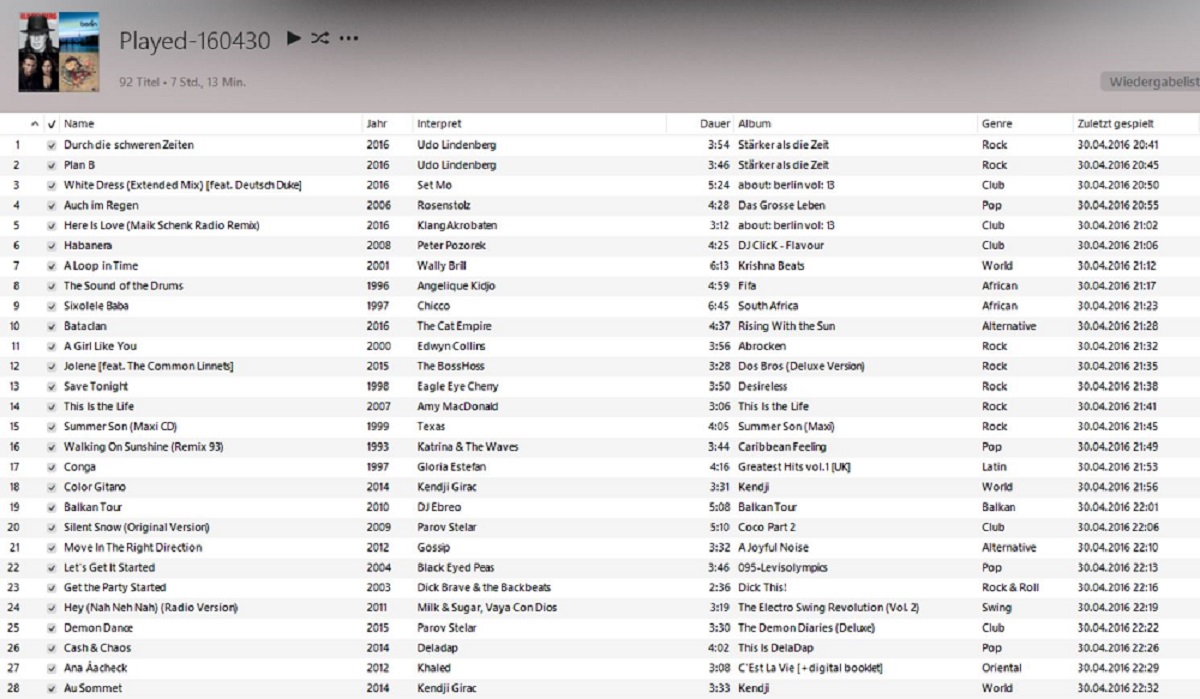Sort tracks by the Name column
1200x699 pixels.
(78, 124)
